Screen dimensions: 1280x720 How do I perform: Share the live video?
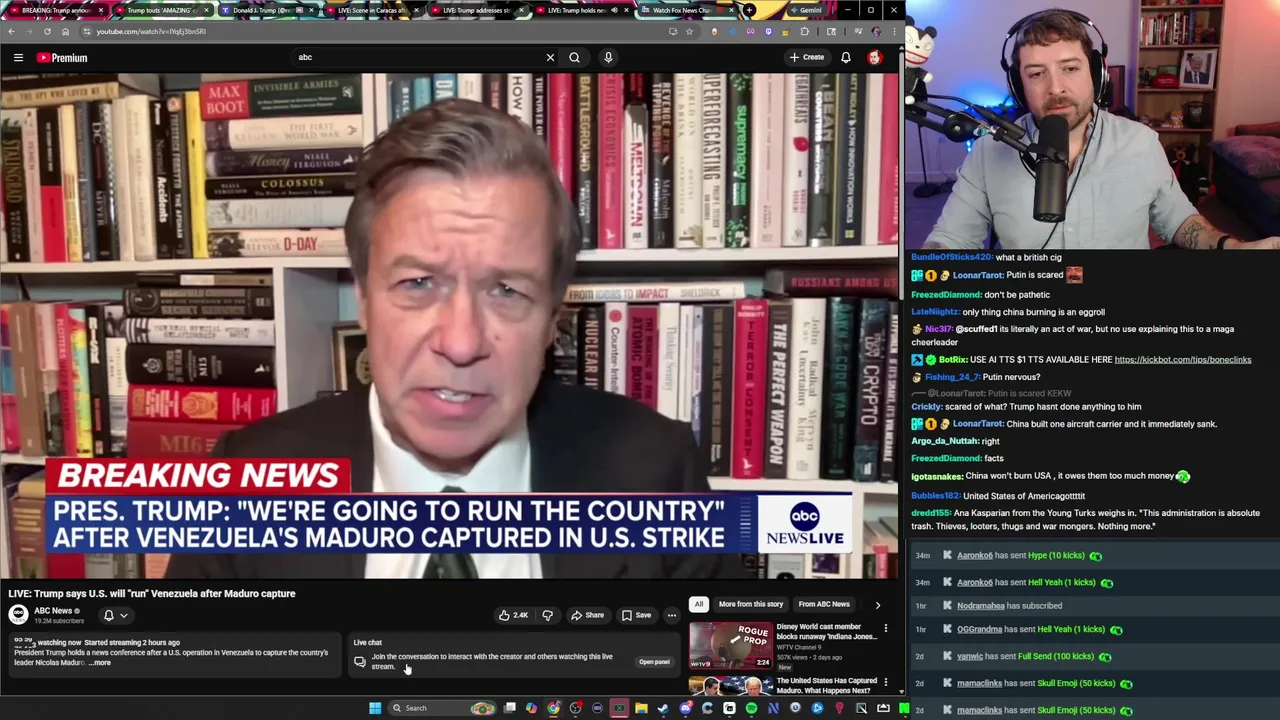587,615
